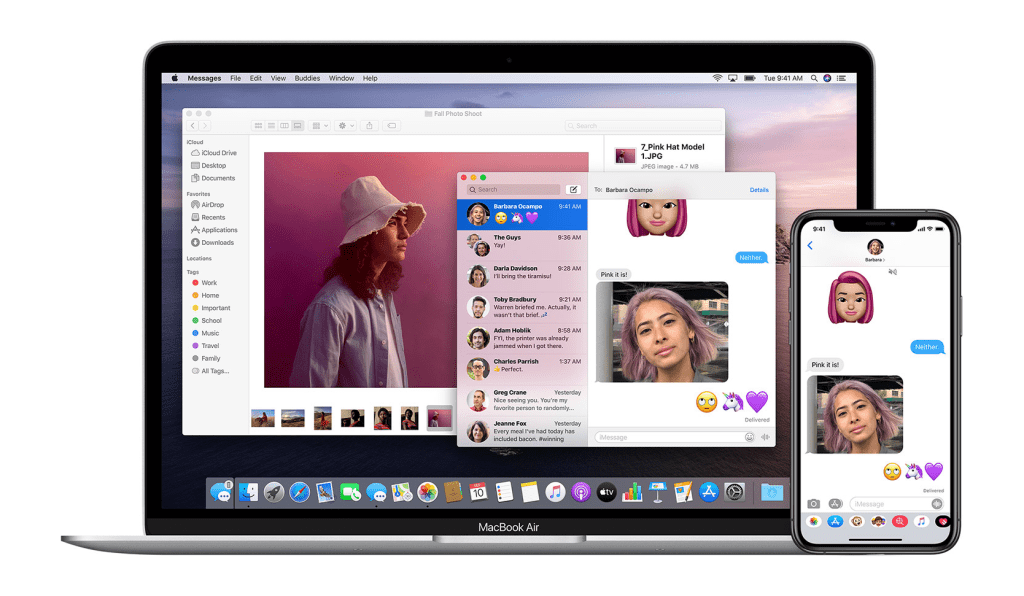This screenshot has height=596, width=1024.
Task: Launch the Music app from the Dock
Action: click(556, 492)
